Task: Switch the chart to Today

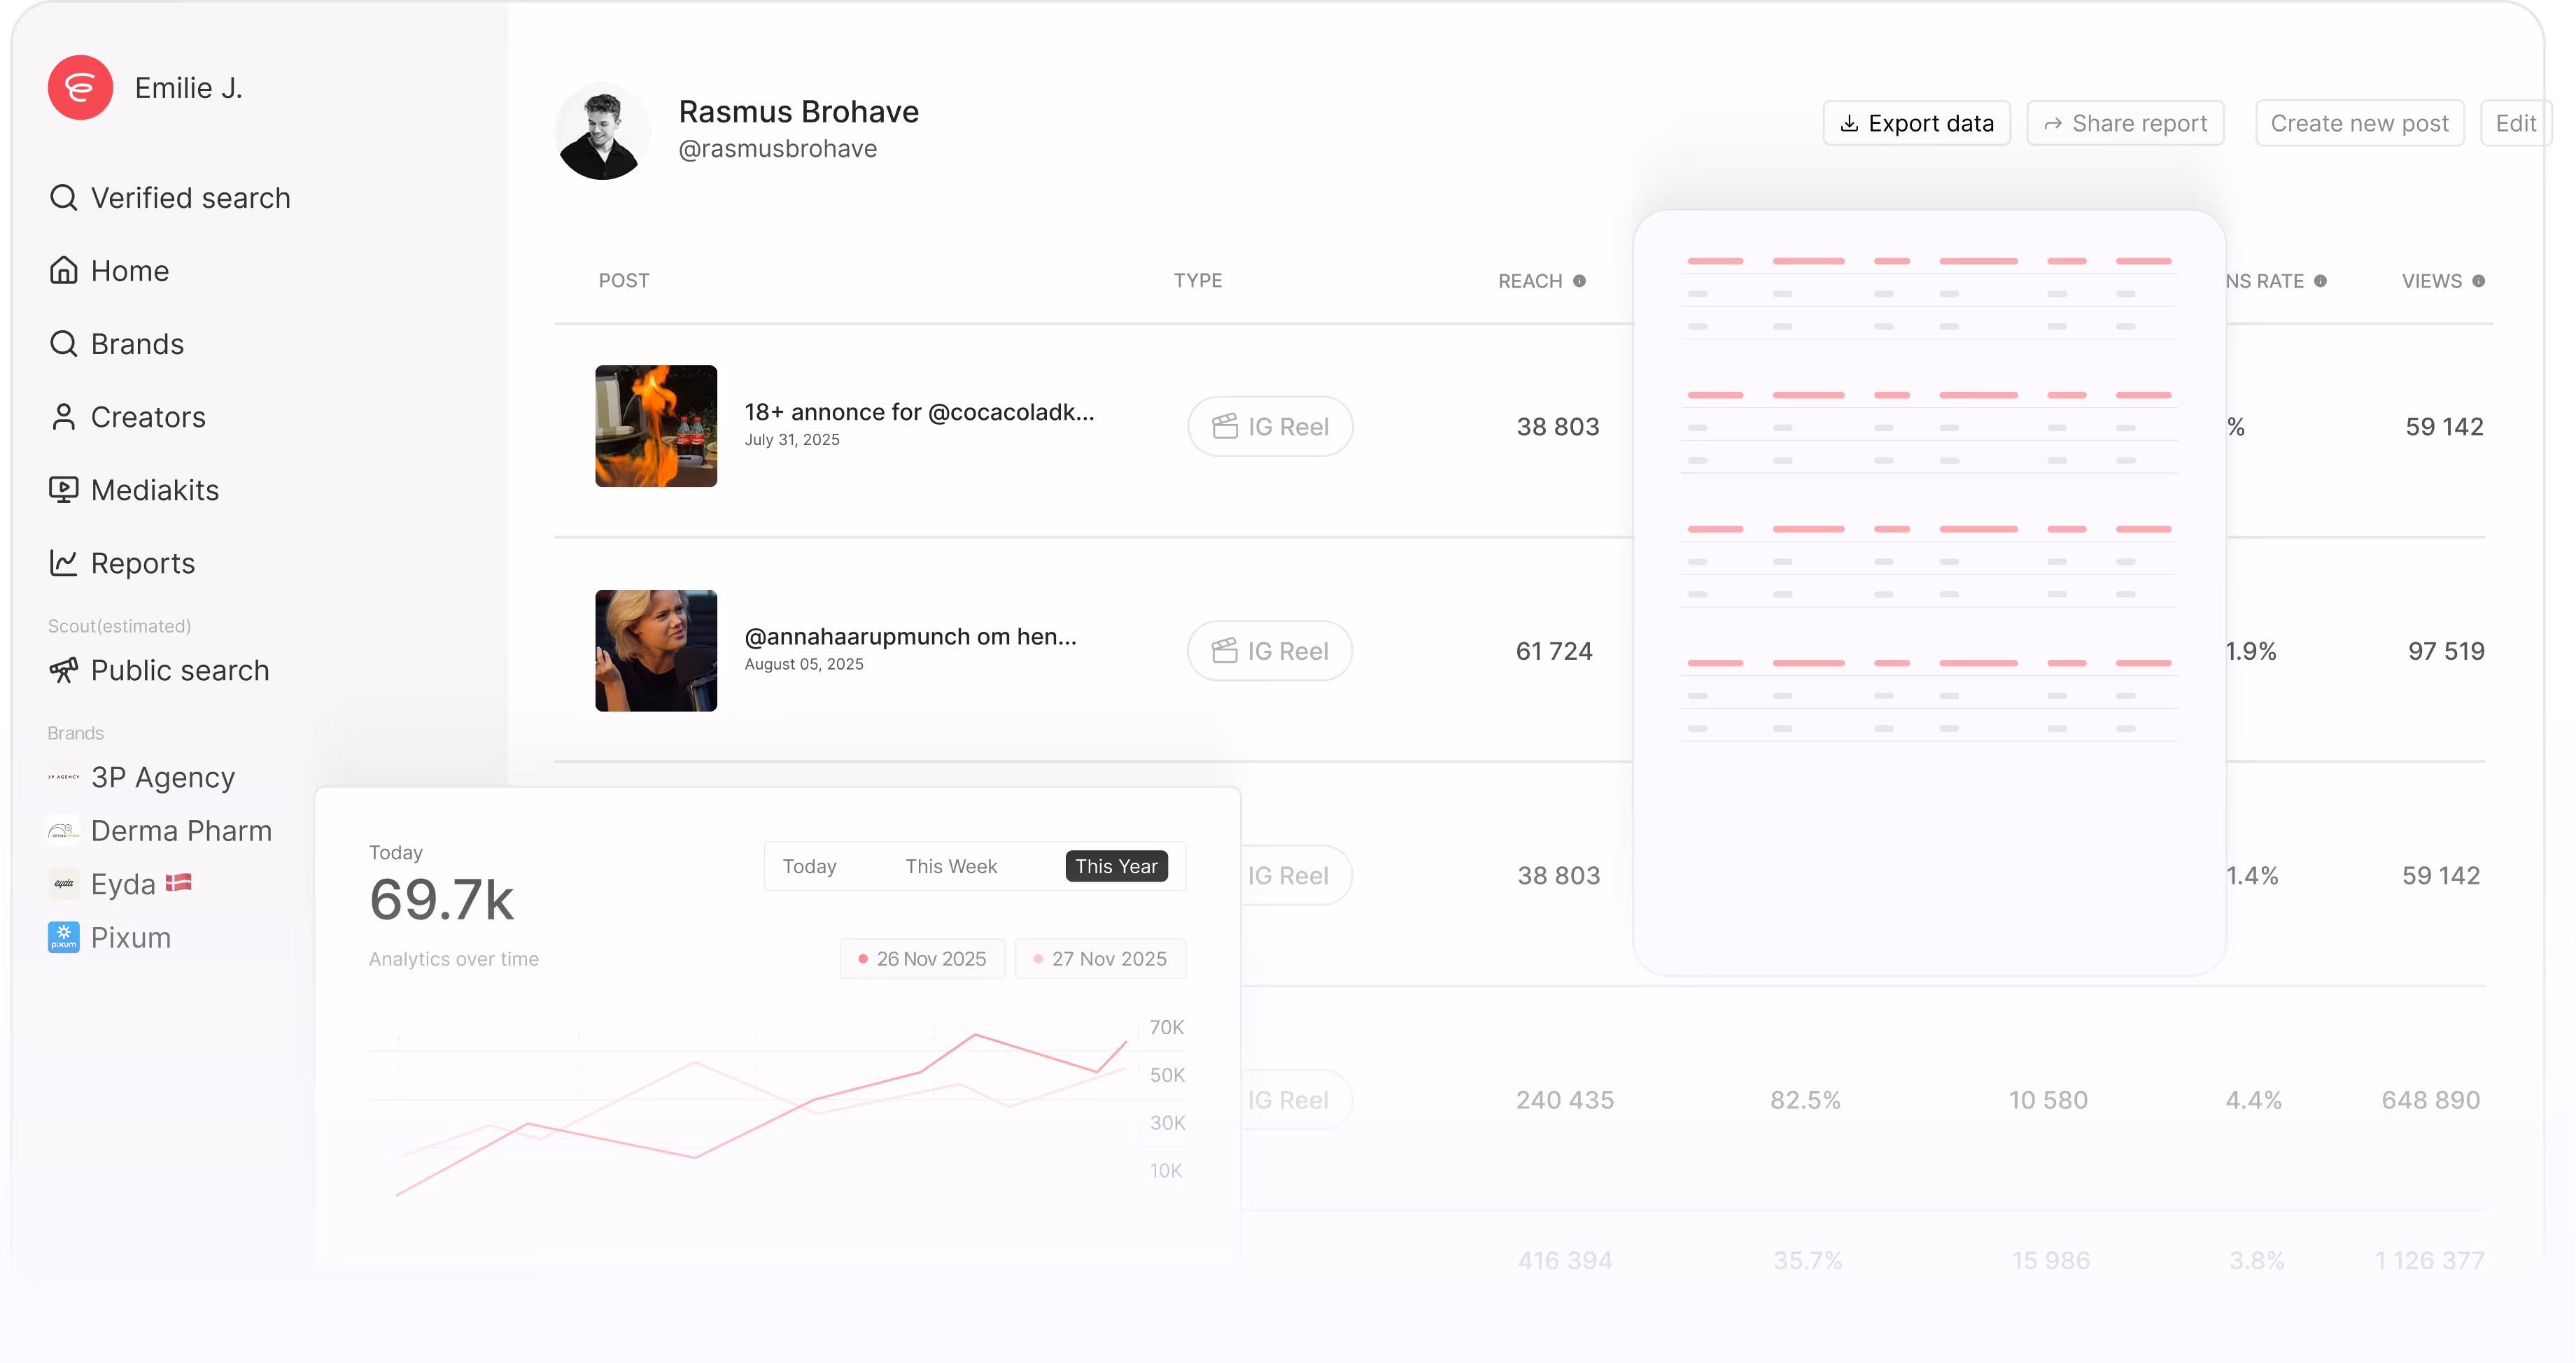Action: point(810,866)
